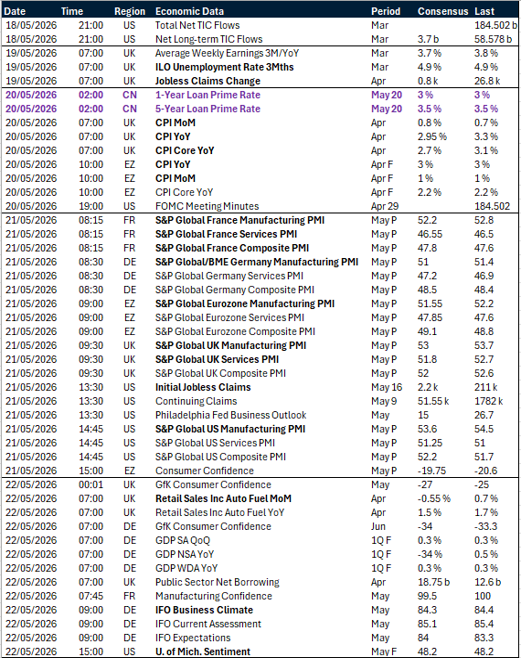Image resolution: width=521 pixels, height=658 pixels.
Task: Click S&P Global/BME Germany Manufacturing PMI
Action: point(257,262)
